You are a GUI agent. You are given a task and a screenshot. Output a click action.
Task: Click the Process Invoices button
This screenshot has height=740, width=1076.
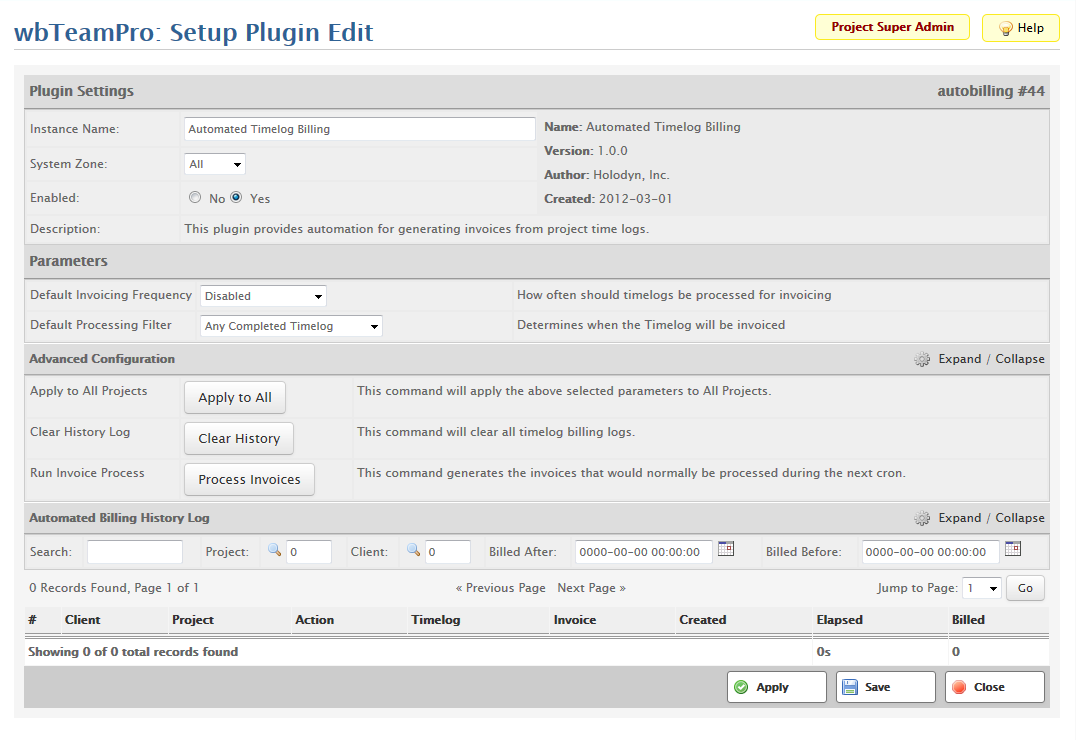(249, 479)
